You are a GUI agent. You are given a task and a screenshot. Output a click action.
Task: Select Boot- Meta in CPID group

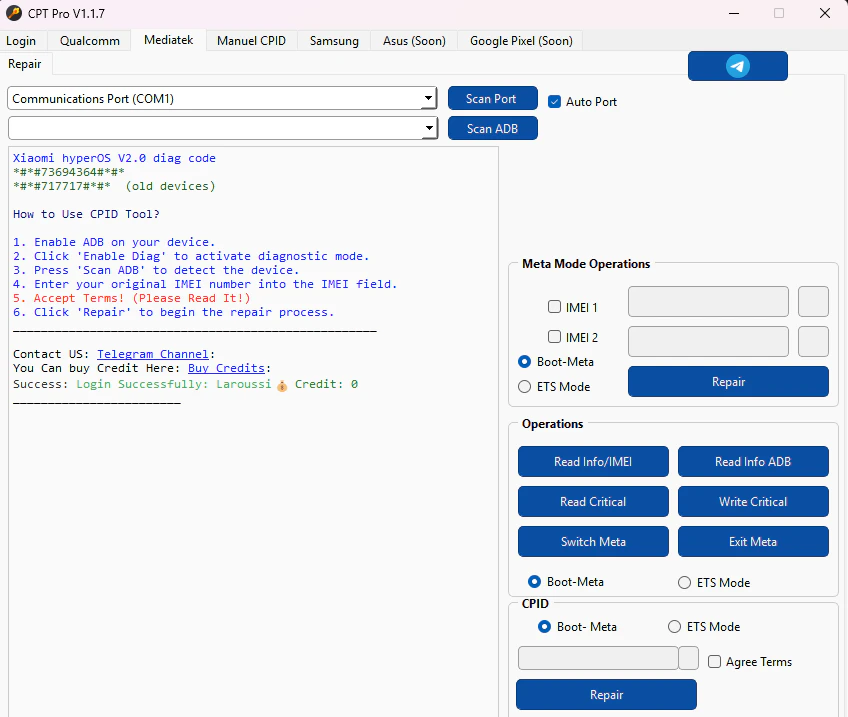tap(545, 627)
